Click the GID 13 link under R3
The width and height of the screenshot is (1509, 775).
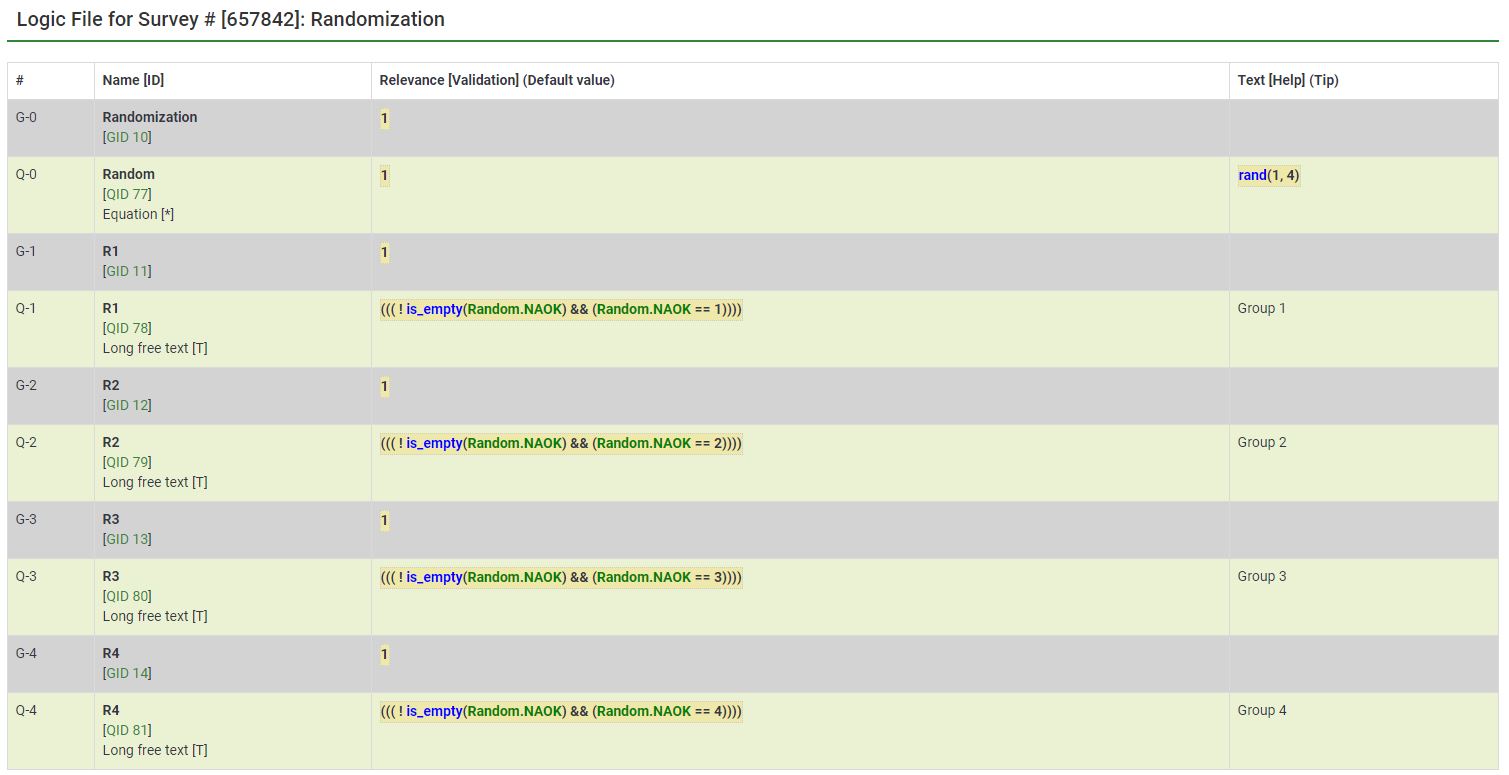[127, 539]
